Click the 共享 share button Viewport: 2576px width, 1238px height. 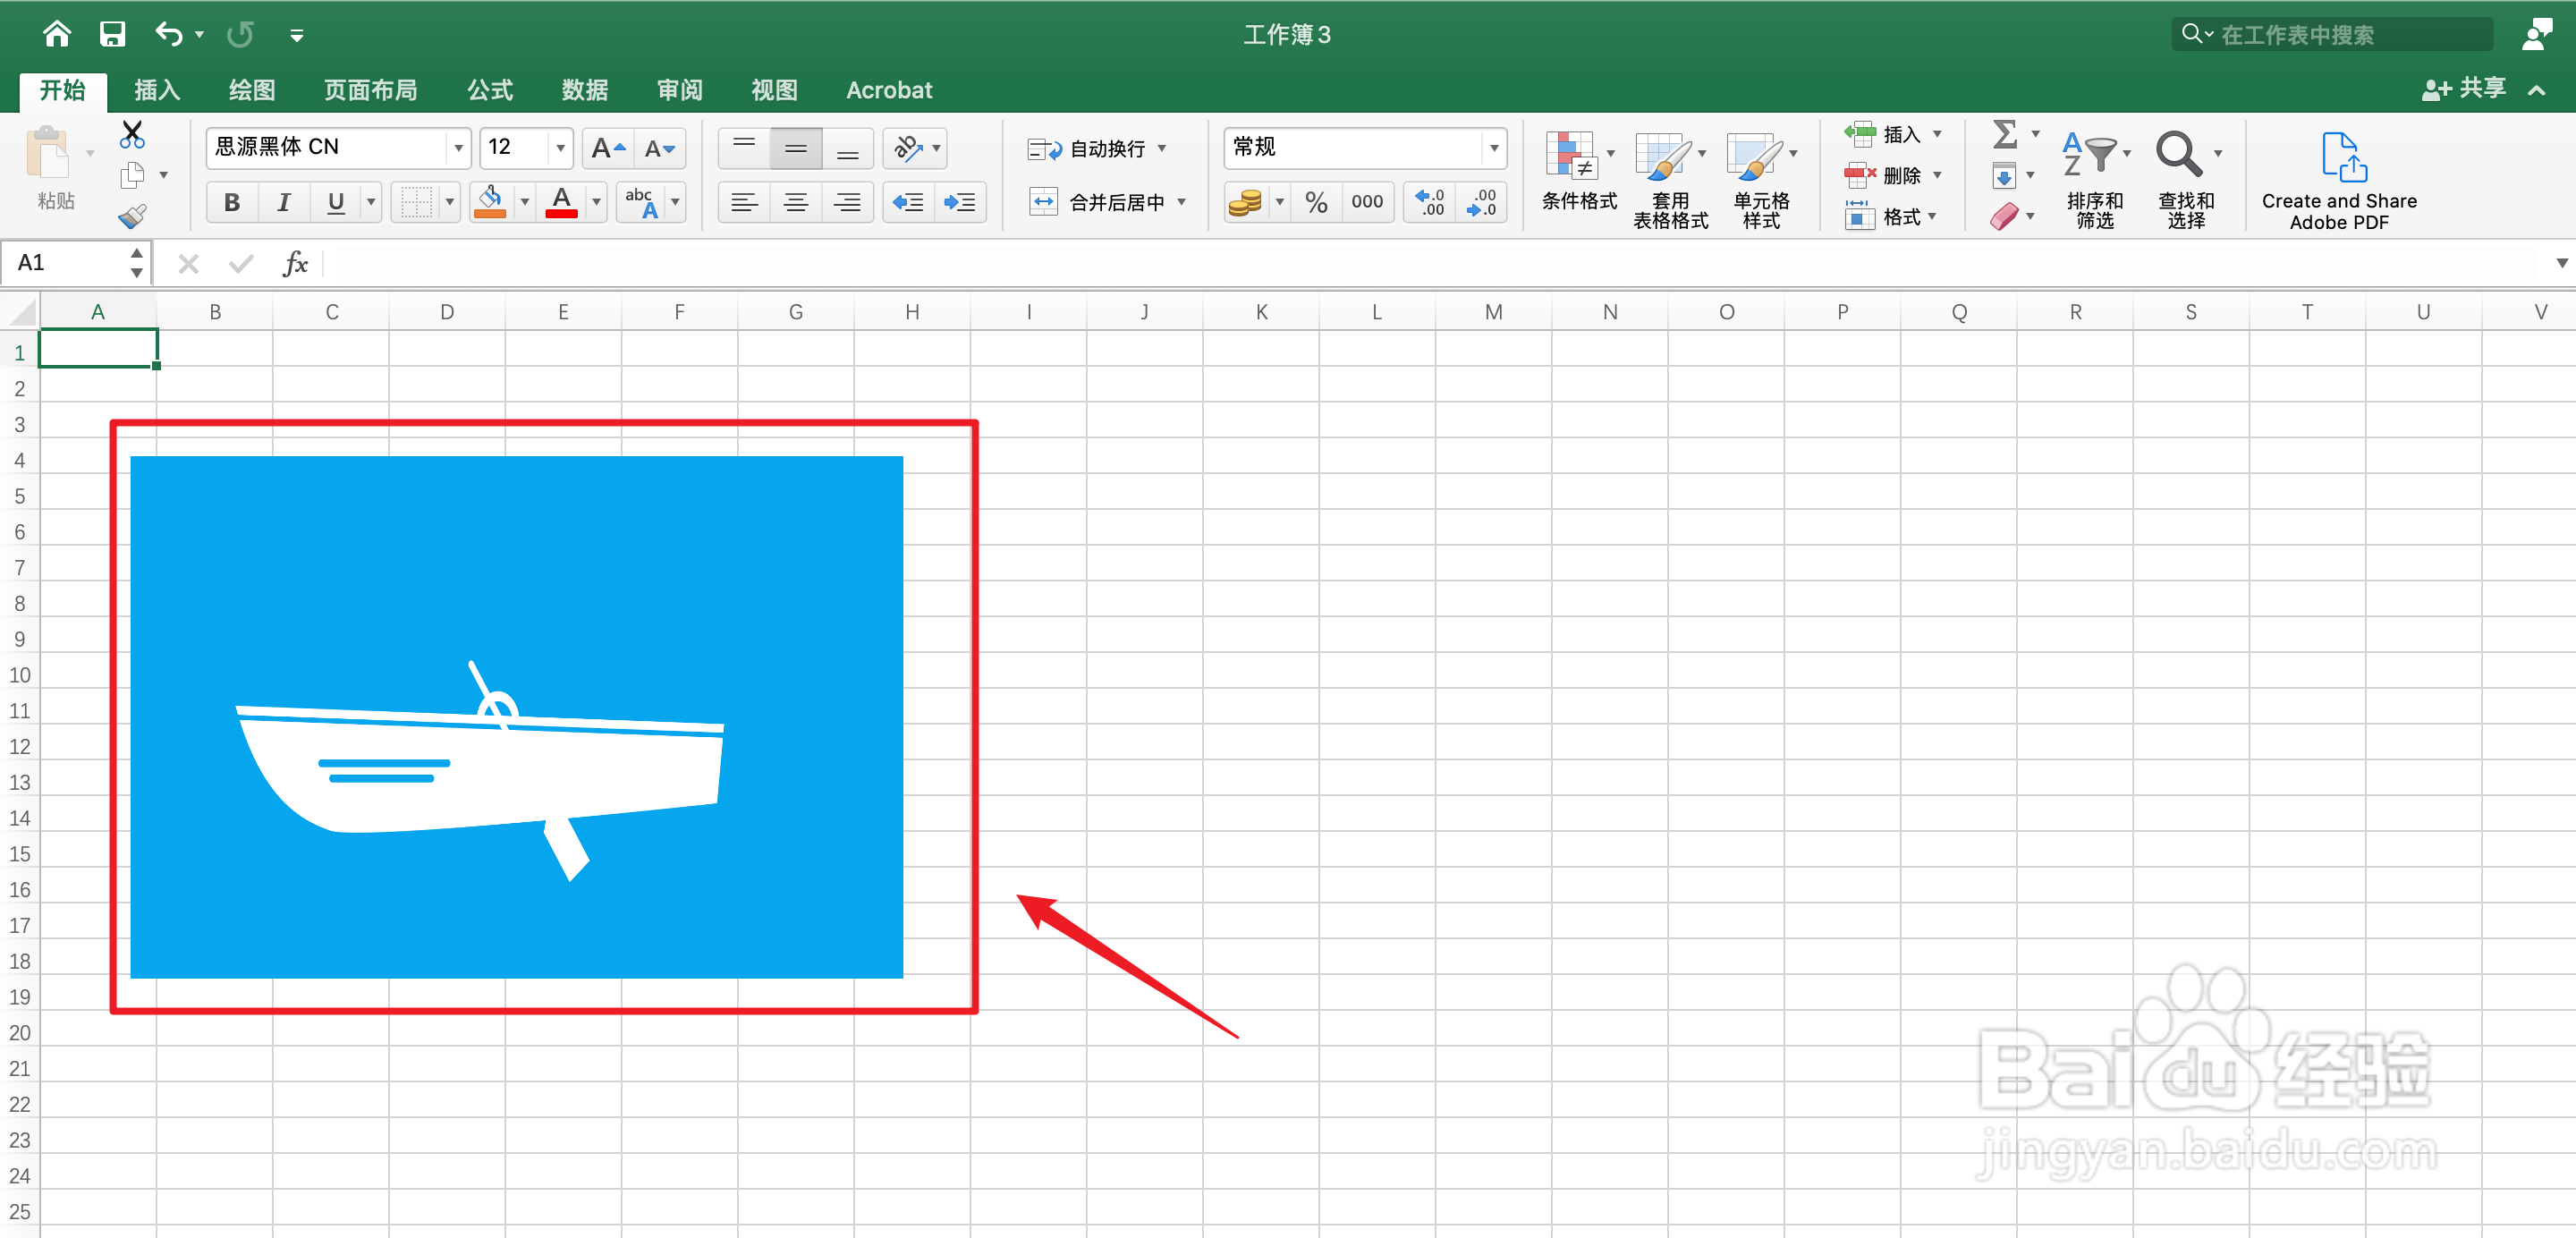pos(2465,89)
